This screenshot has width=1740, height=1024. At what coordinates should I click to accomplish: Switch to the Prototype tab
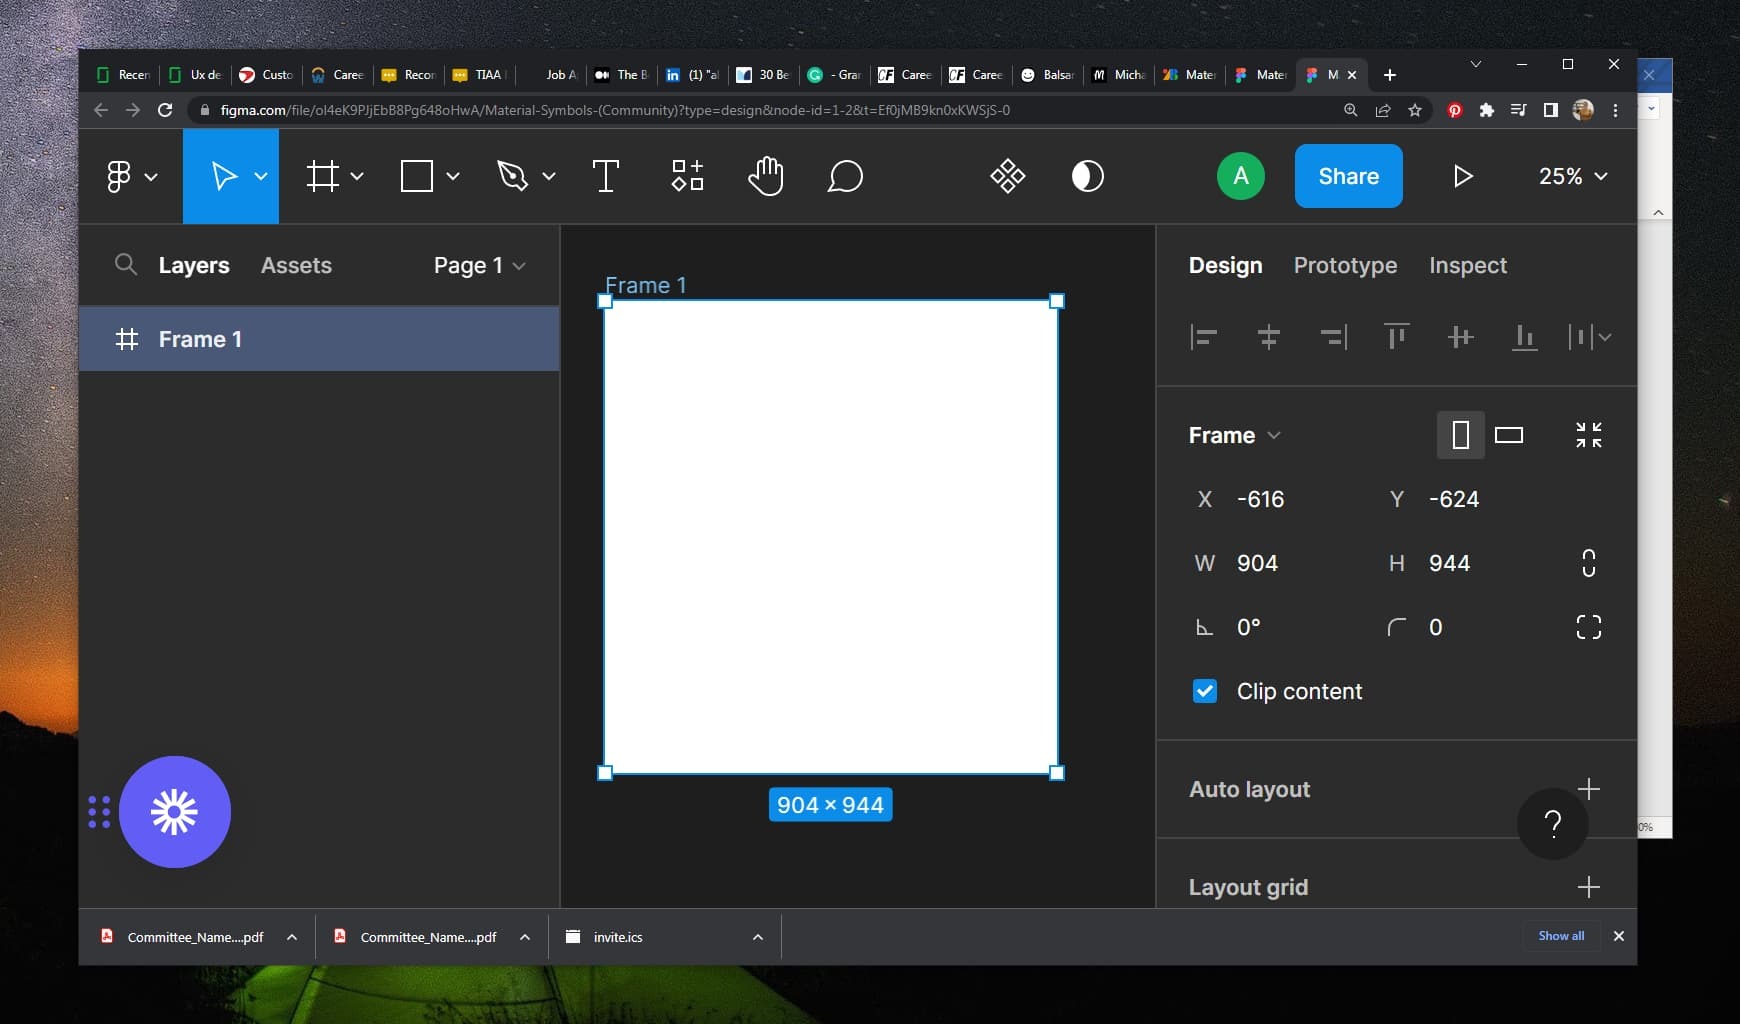(x=1345, y=265)
